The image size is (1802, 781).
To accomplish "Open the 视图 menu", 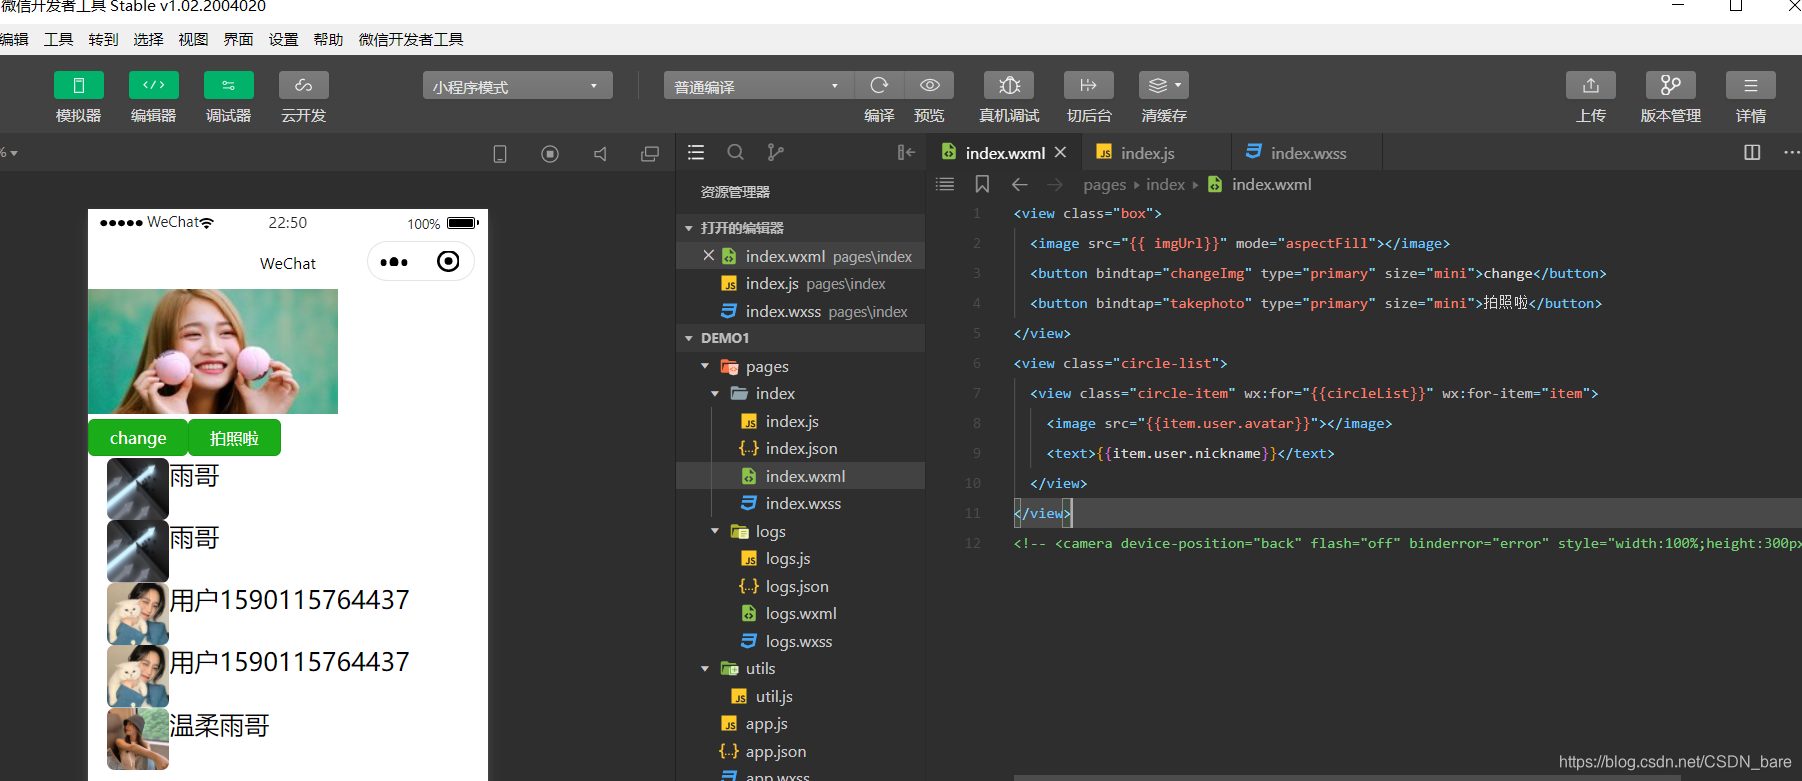I will tap(193, 40).
